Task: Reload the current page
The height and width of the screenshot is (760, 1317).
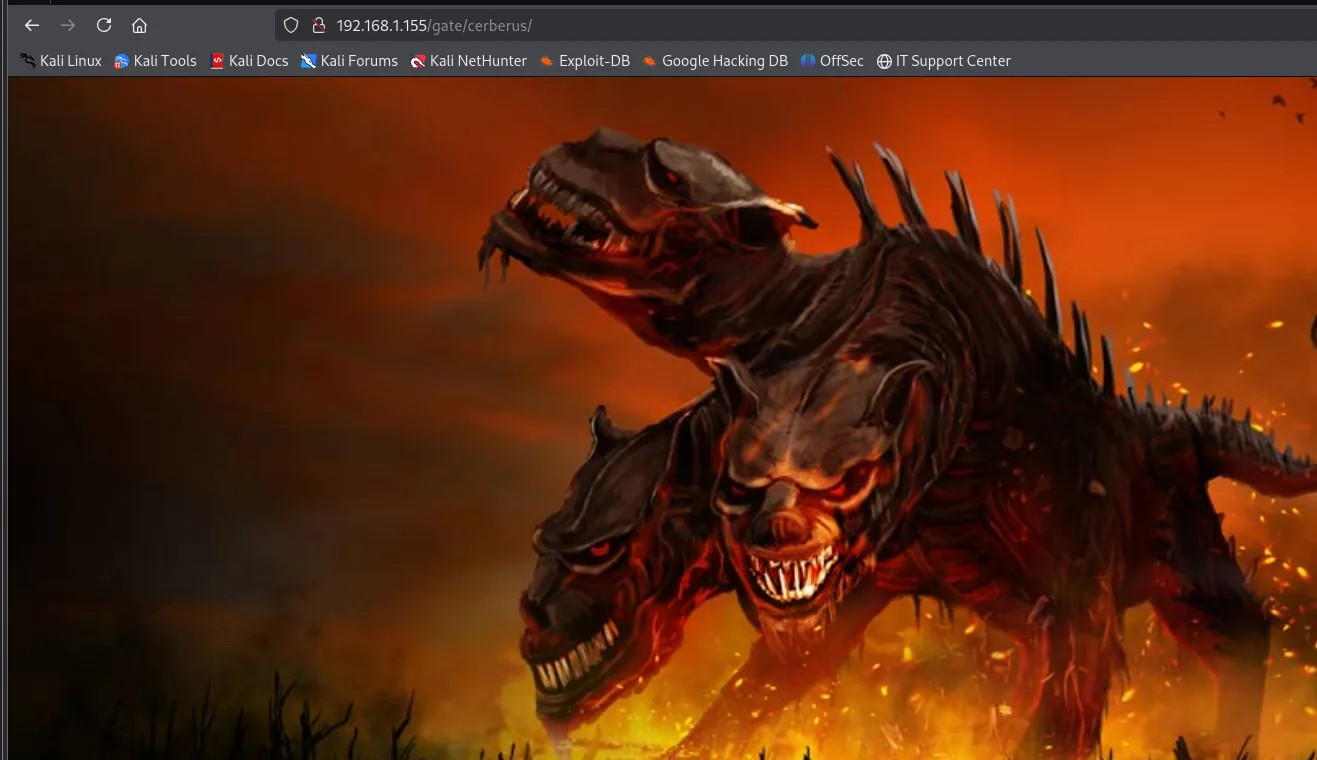Action: [104, 25]
